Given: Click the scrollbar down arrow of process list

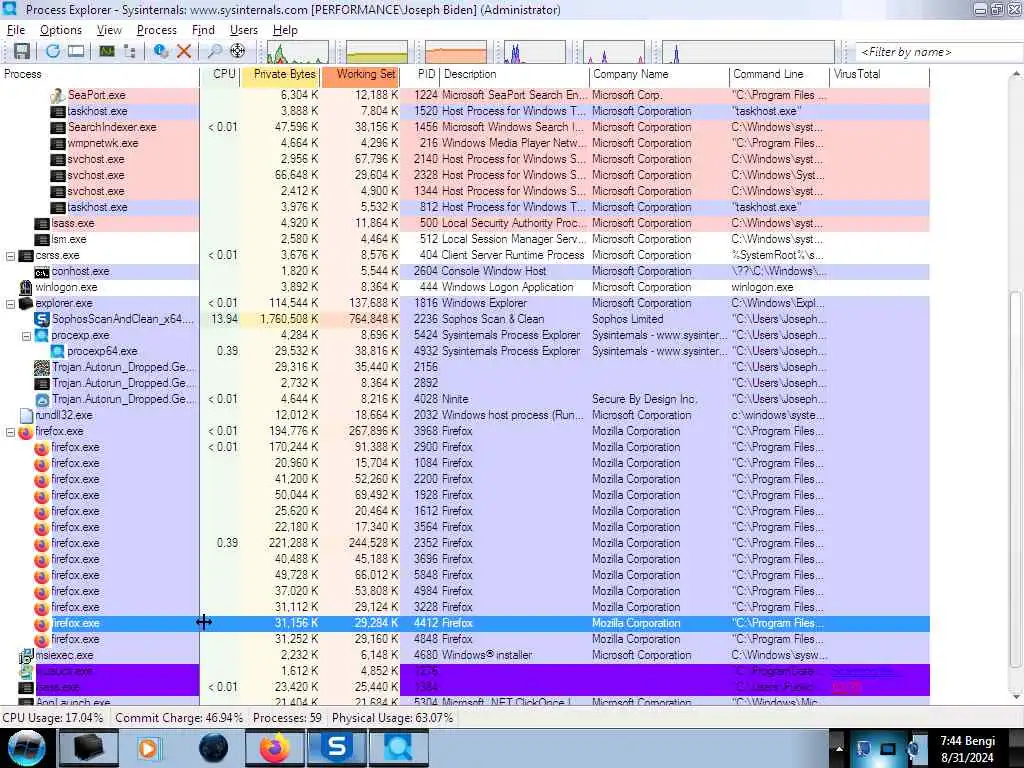Looking at the screenshot, I should (x=1016, y=696).
